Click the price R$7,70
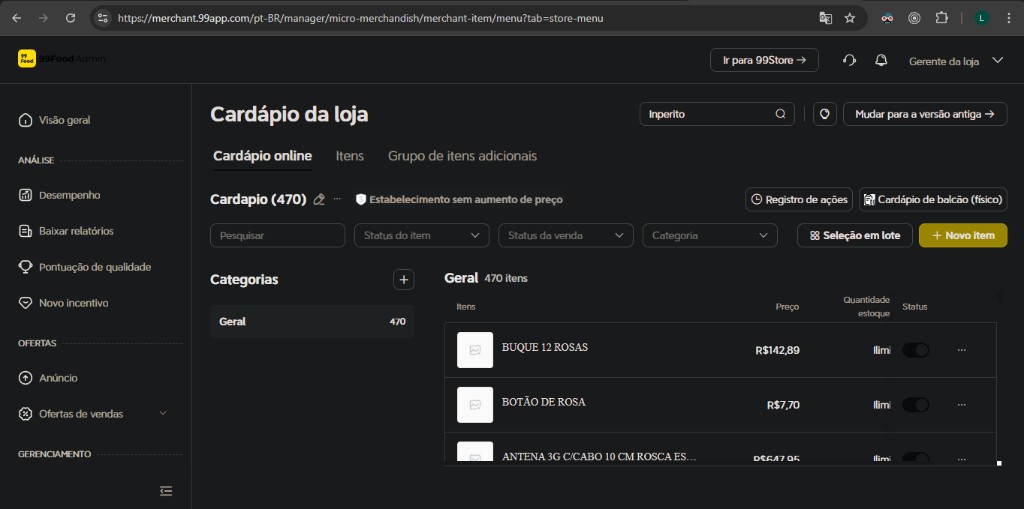The width and height of the screenshot is (1024, 509). [x=783, y=405]
